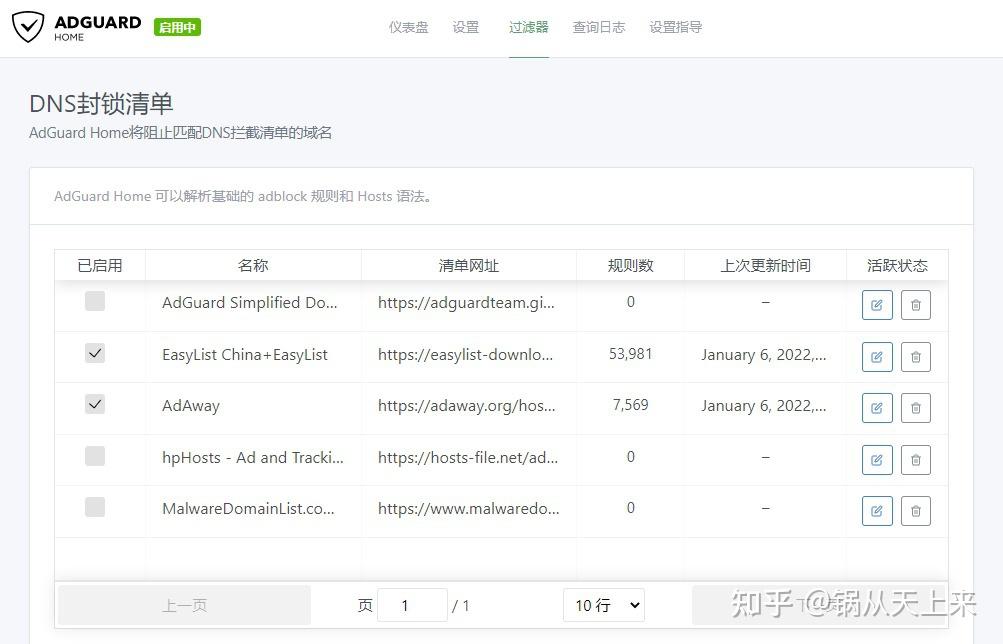Edit the MalwareDomainList filter entry
Image resolution: width=1003 pixels, height=644 pixels.
(877, 511)
